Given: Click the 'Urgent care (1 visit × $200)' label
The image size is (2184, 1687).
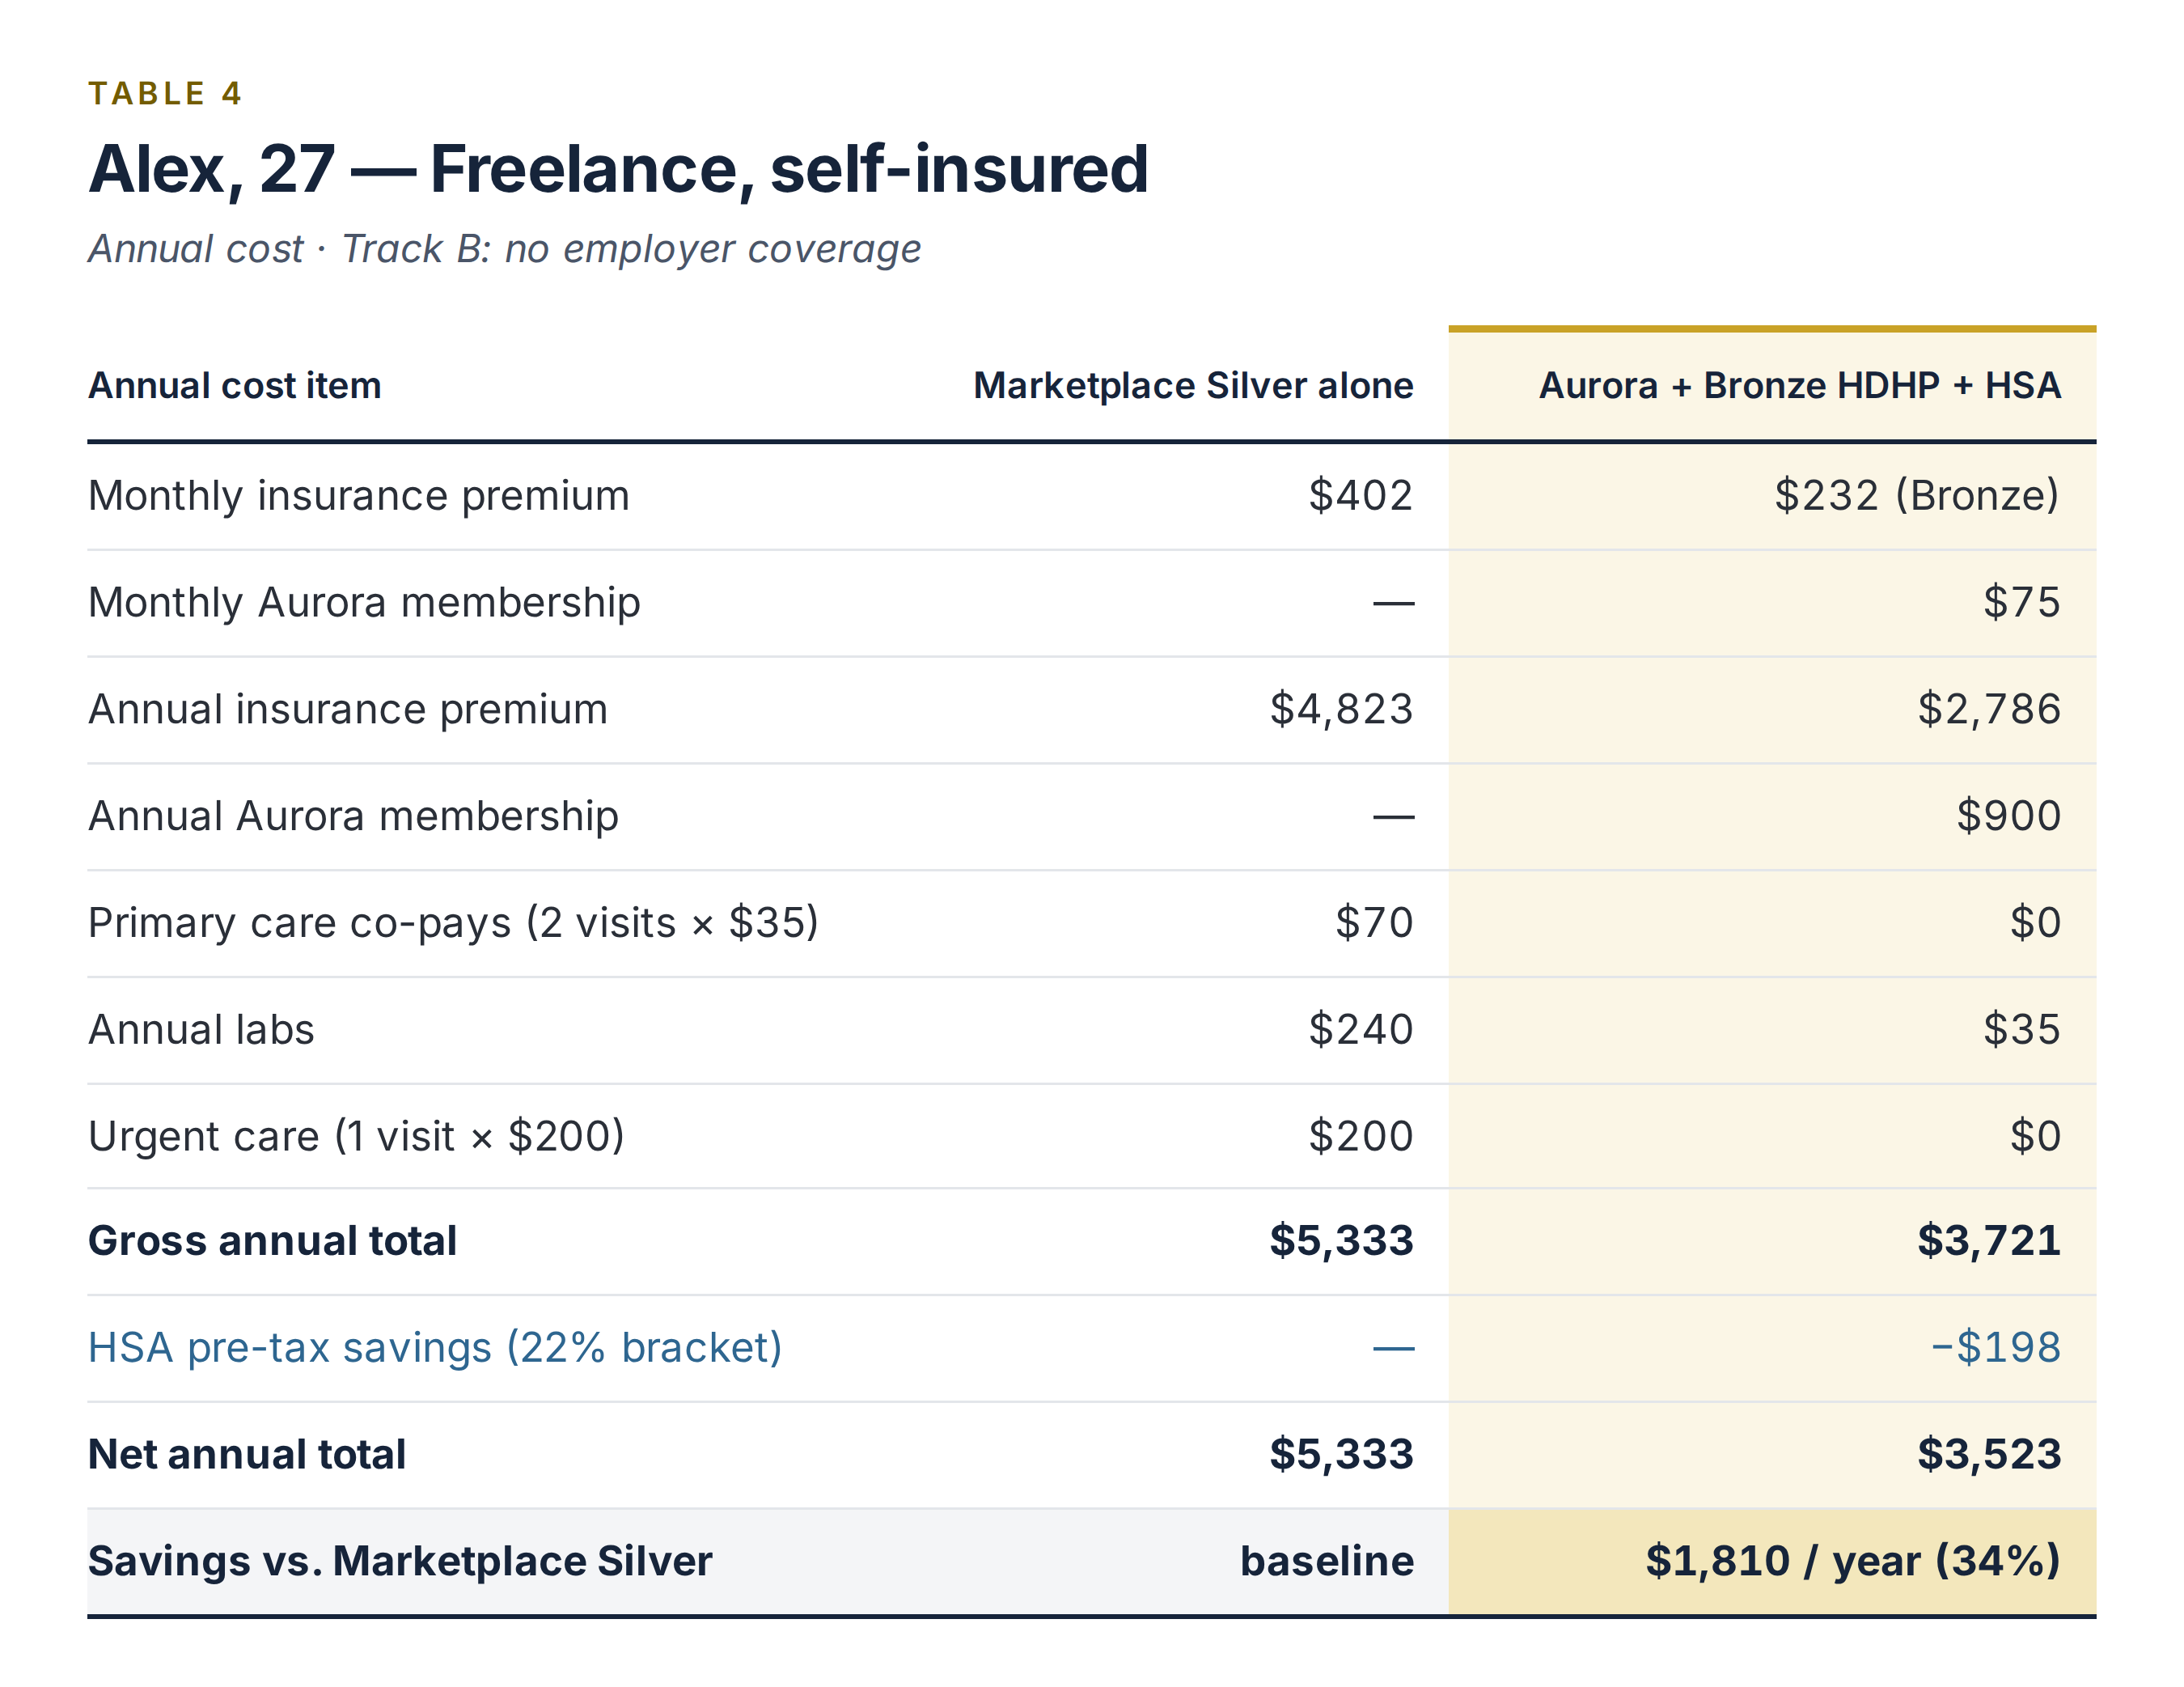Looking at the screenshot, I should 356,1137.
